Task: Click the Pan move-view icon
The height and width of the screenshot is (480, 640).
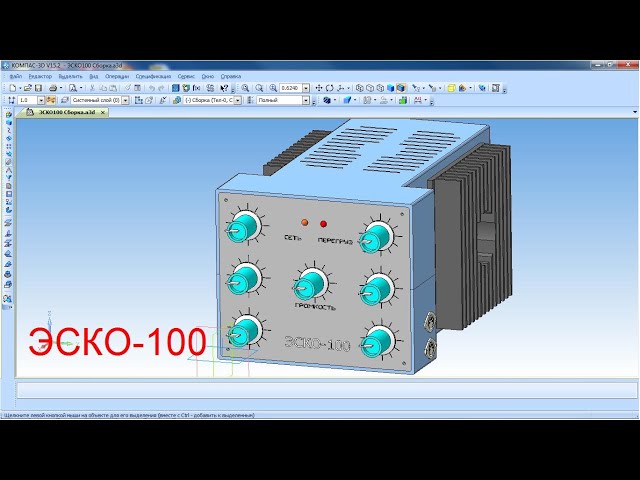Action: coord(319,88)
